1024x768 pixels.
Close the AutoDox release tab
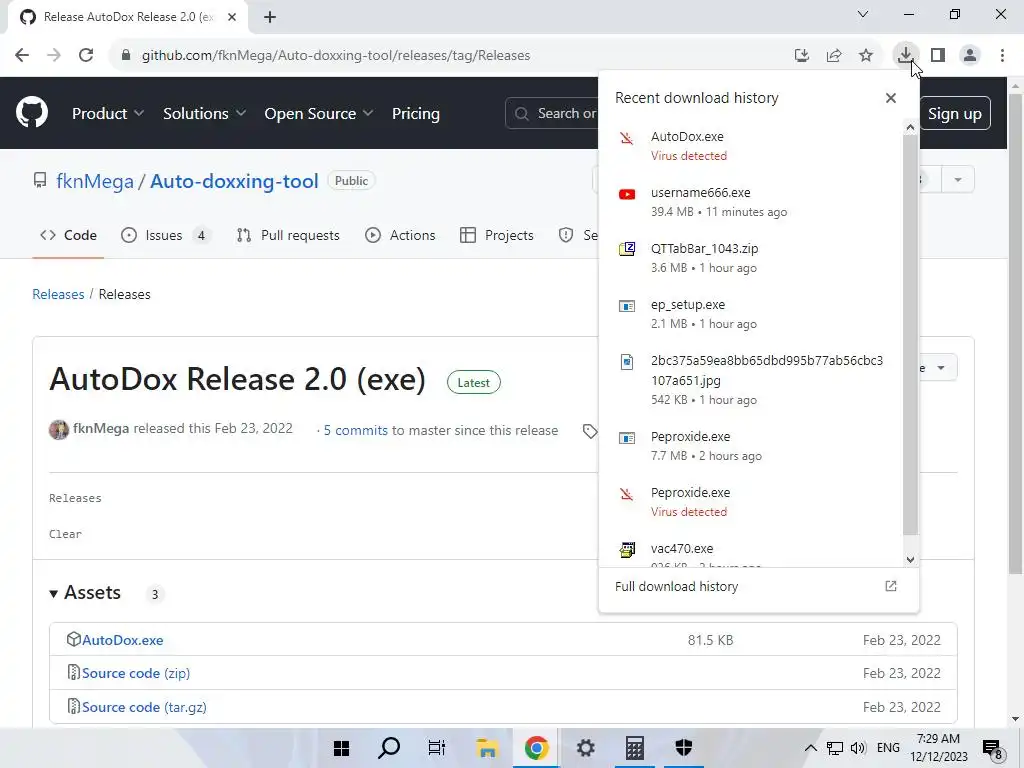point(232,17)
